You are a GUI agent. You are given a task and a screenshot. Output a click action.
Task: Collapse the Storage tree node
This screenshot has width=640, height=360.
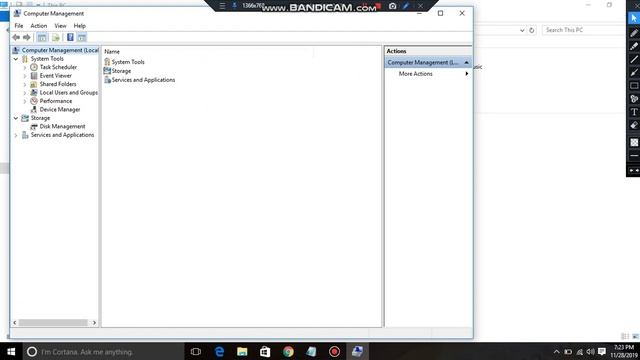pos(16,118)
